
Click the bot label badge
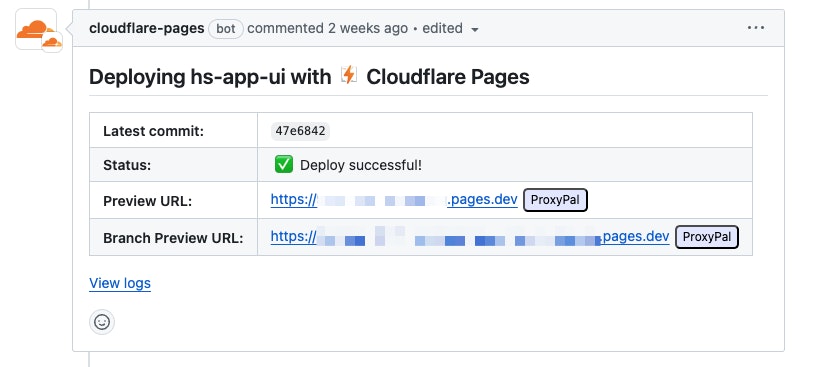226,29
